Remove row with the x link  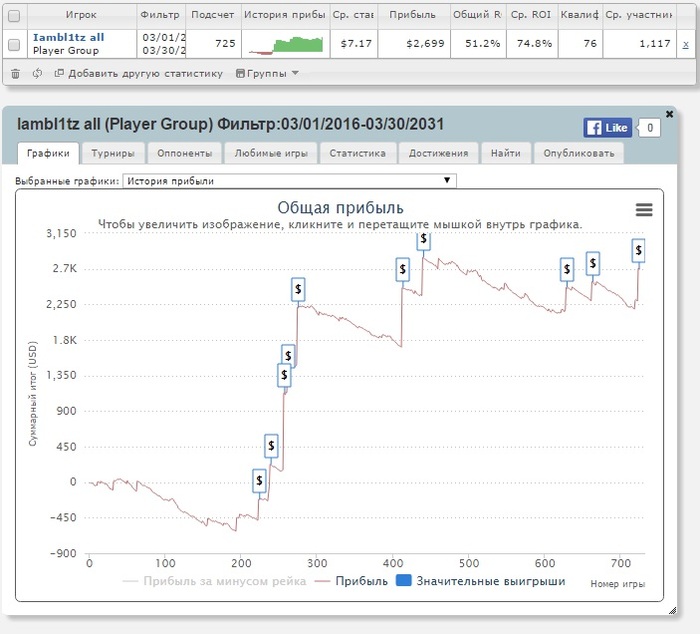(x=685, y=44)
